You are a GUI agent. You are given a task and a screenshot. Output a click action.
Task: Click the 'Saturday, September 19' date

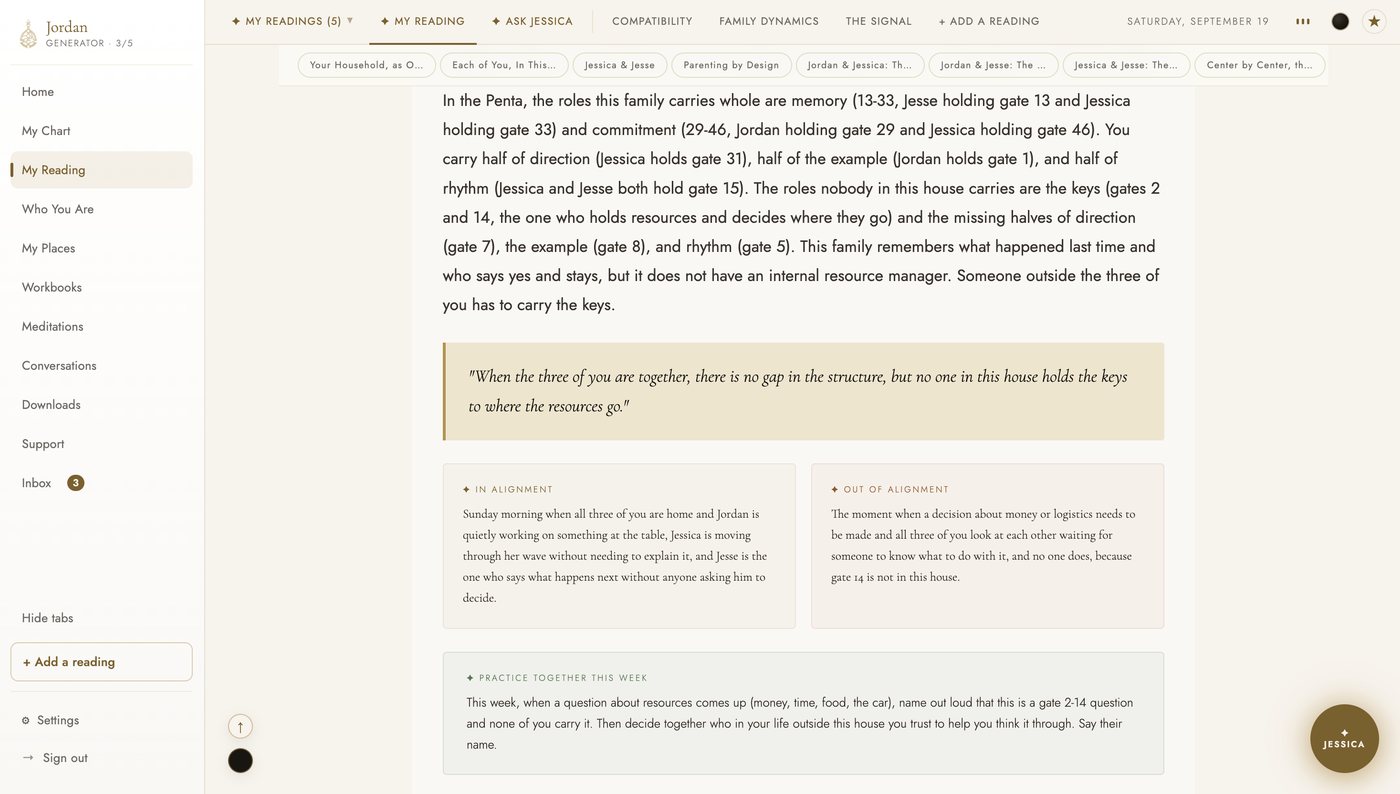(x=1198, y=21)
